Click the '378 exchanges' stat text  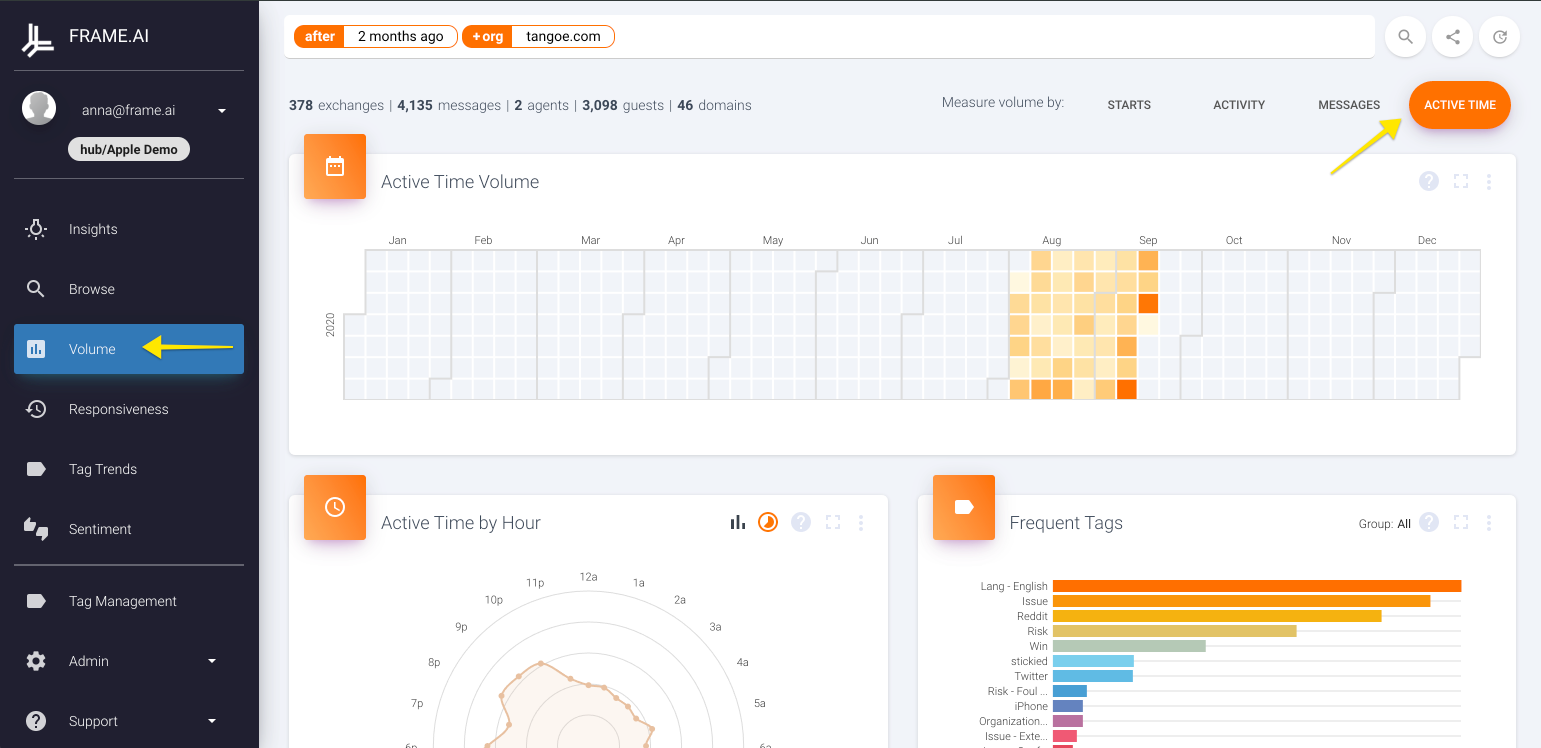(336, 105)
